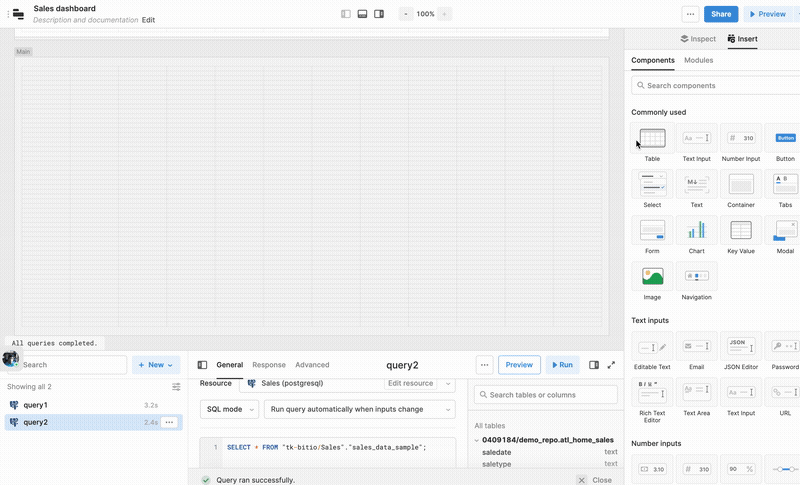This screenshot has height=485, width=800.
Task: Edit the app description link
Action: (148, 20)
